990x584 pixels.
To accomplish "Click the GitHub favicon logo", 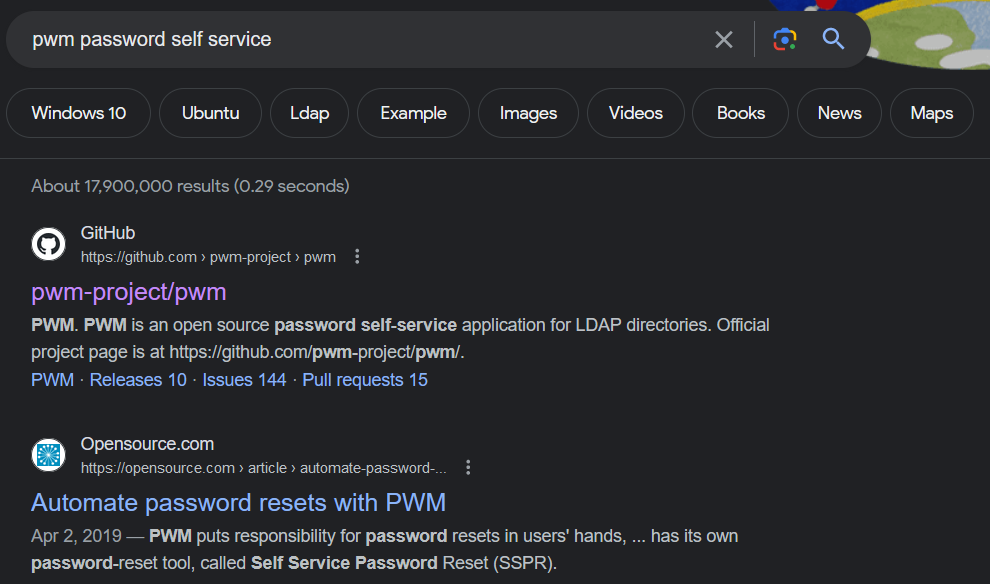I will (x=49, y=244).
